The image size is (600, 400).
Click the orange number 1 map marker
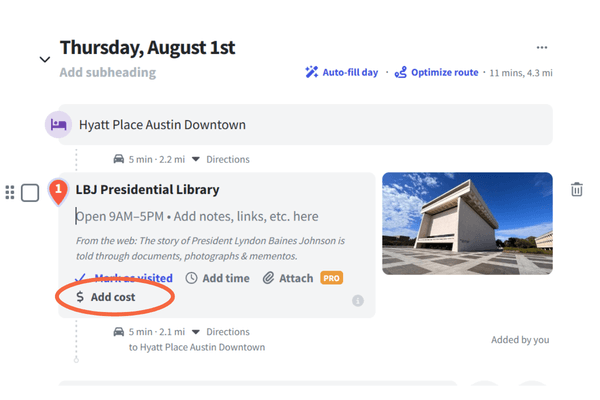click(x=59, y=188)
